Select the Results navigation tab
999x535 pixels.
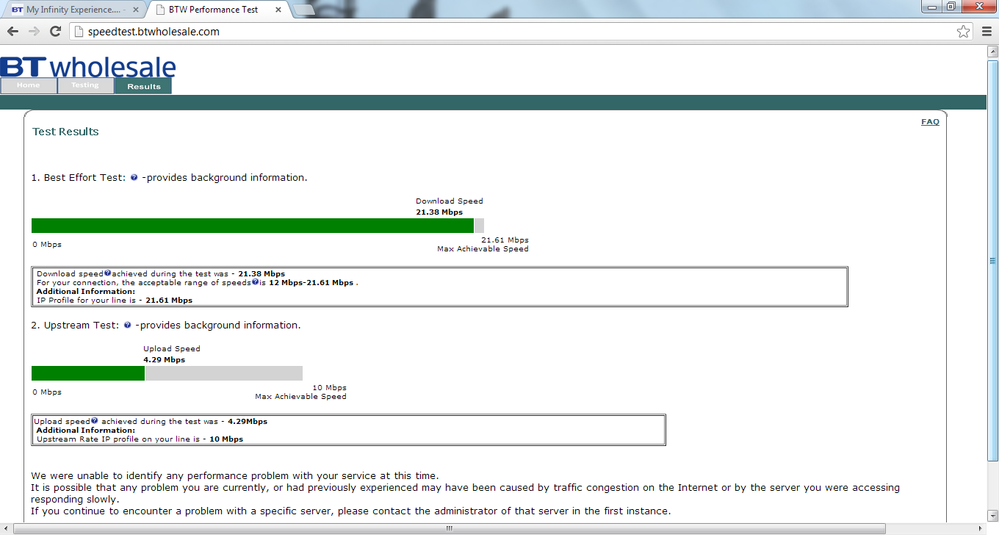click(143, 86)
